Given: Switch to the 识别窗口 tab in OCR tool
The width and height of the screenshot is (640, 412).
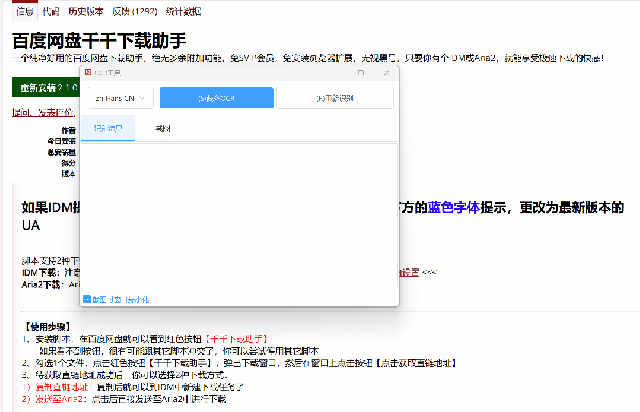Looking at the screenshot, I should click(x=108, y=128).
